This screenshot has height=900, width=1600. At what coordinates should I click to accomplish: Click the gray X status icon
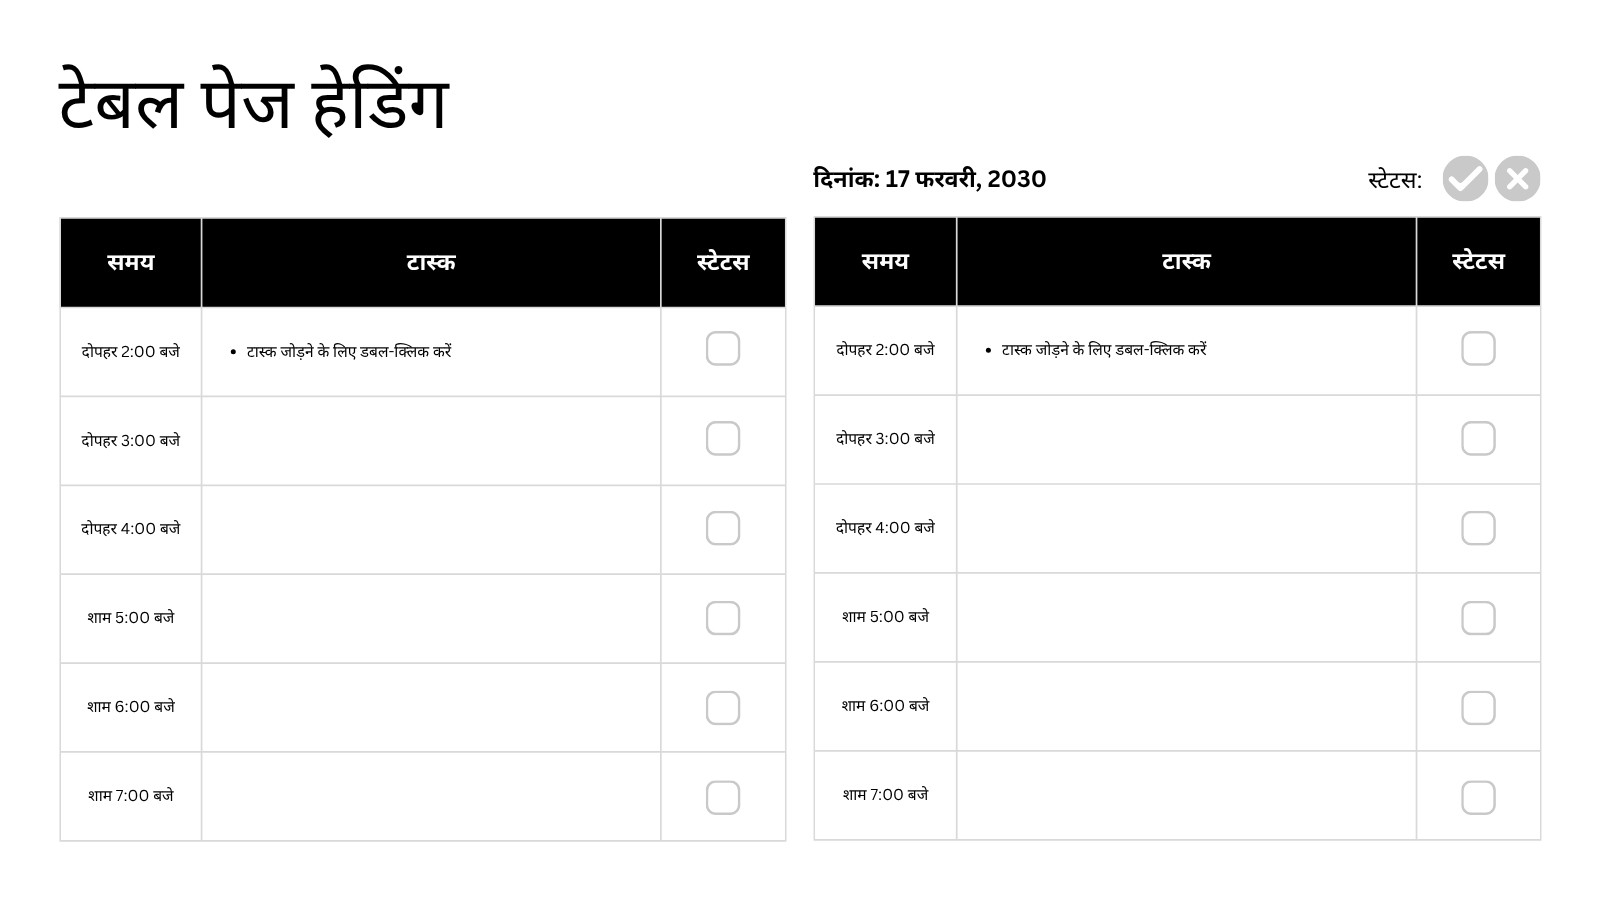click(x=1517, y=179)
